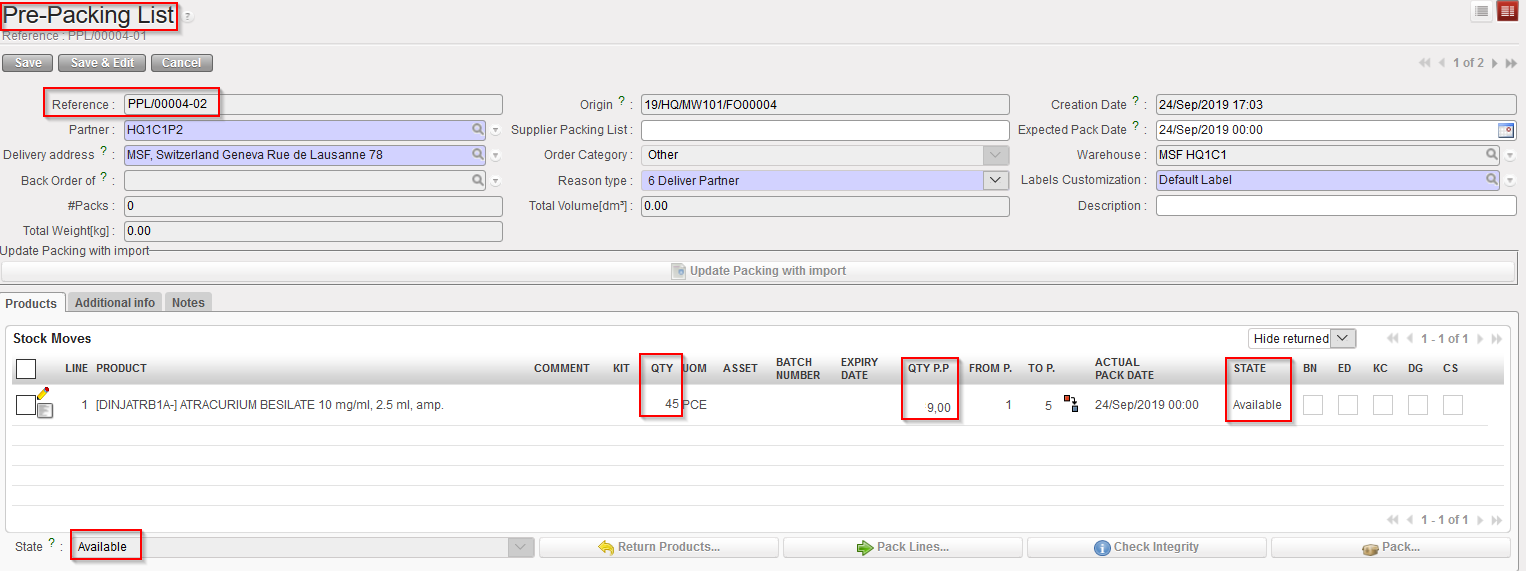Toggle KC checkbox on line 1
The width and height of the screenshot is (1526, 571).
(1382, 405)
